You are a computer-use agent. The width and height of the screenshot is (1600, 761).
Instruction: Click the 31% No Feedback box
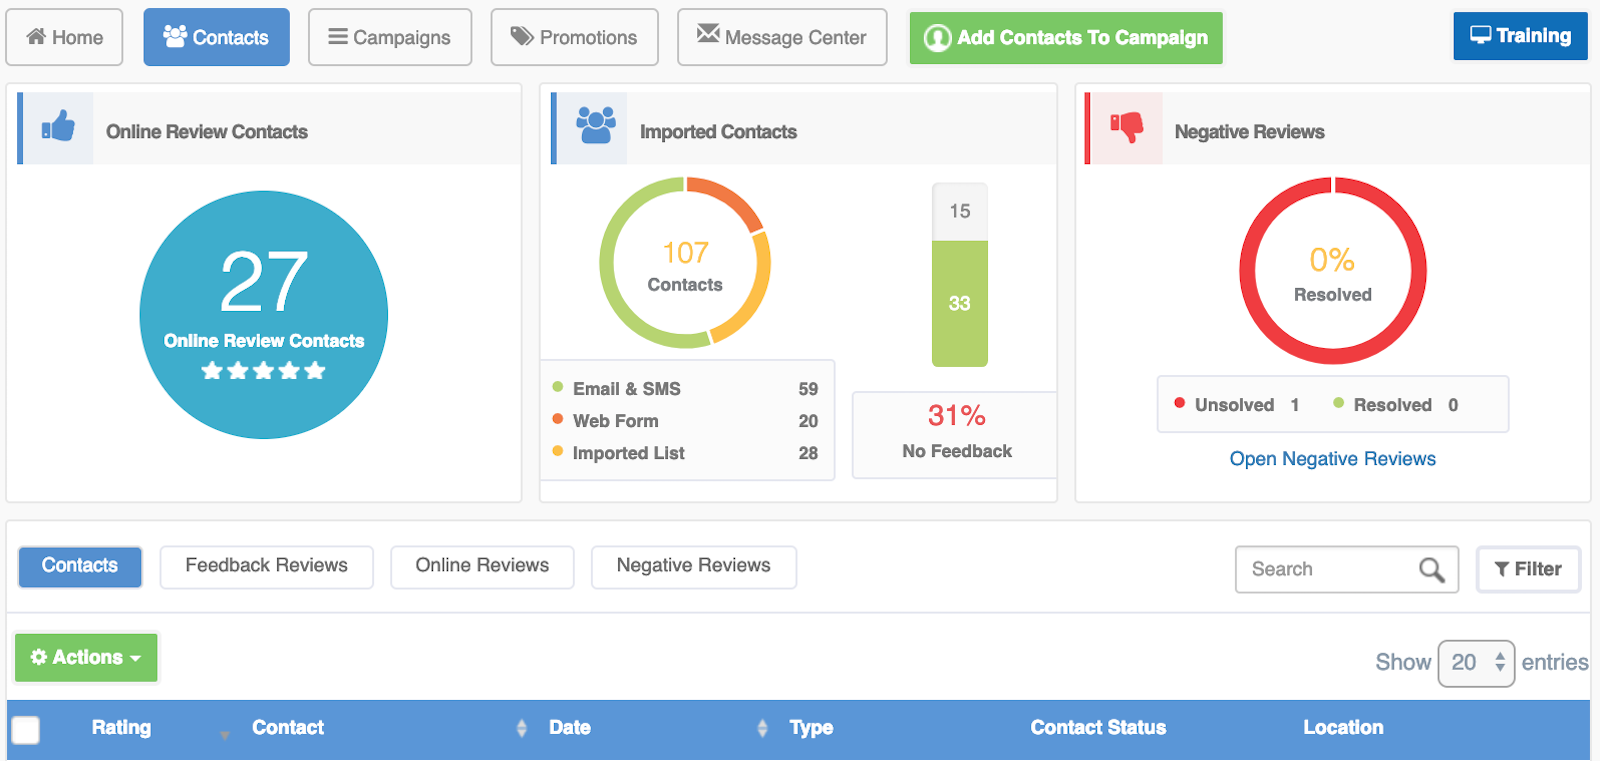click(x=955, y=435)
